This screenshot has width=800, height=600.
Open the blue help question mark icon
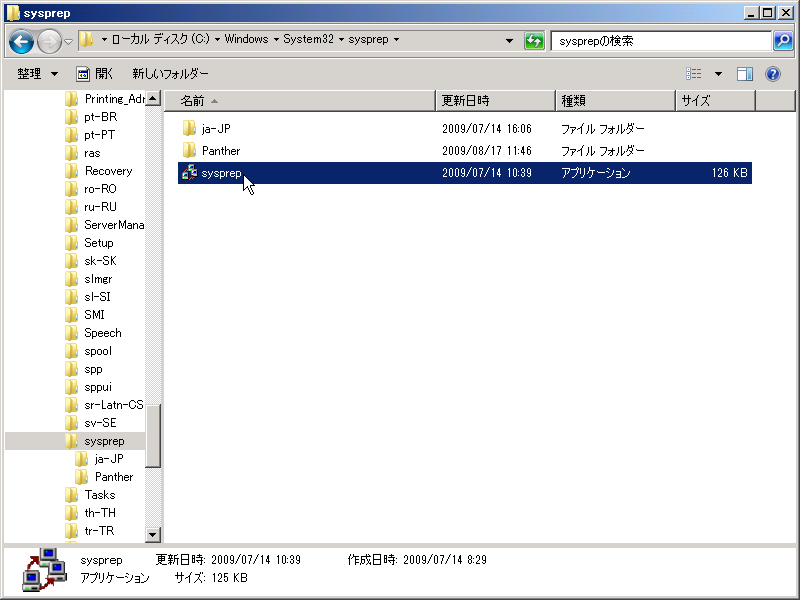[773, 74]
